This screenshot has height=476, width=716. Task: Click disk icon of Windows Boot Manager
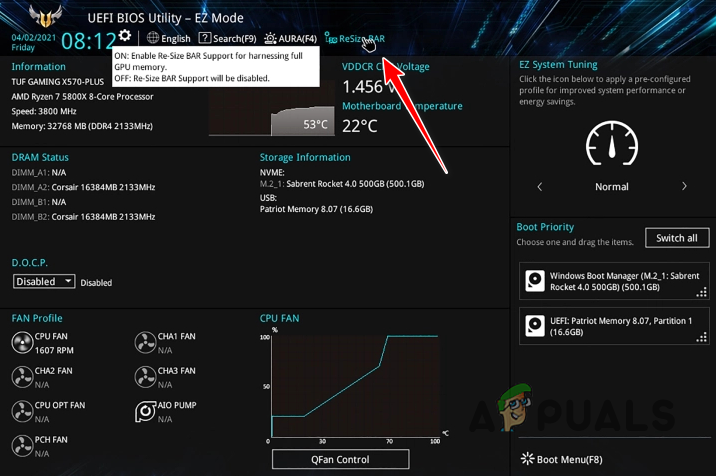click(535, 280)
